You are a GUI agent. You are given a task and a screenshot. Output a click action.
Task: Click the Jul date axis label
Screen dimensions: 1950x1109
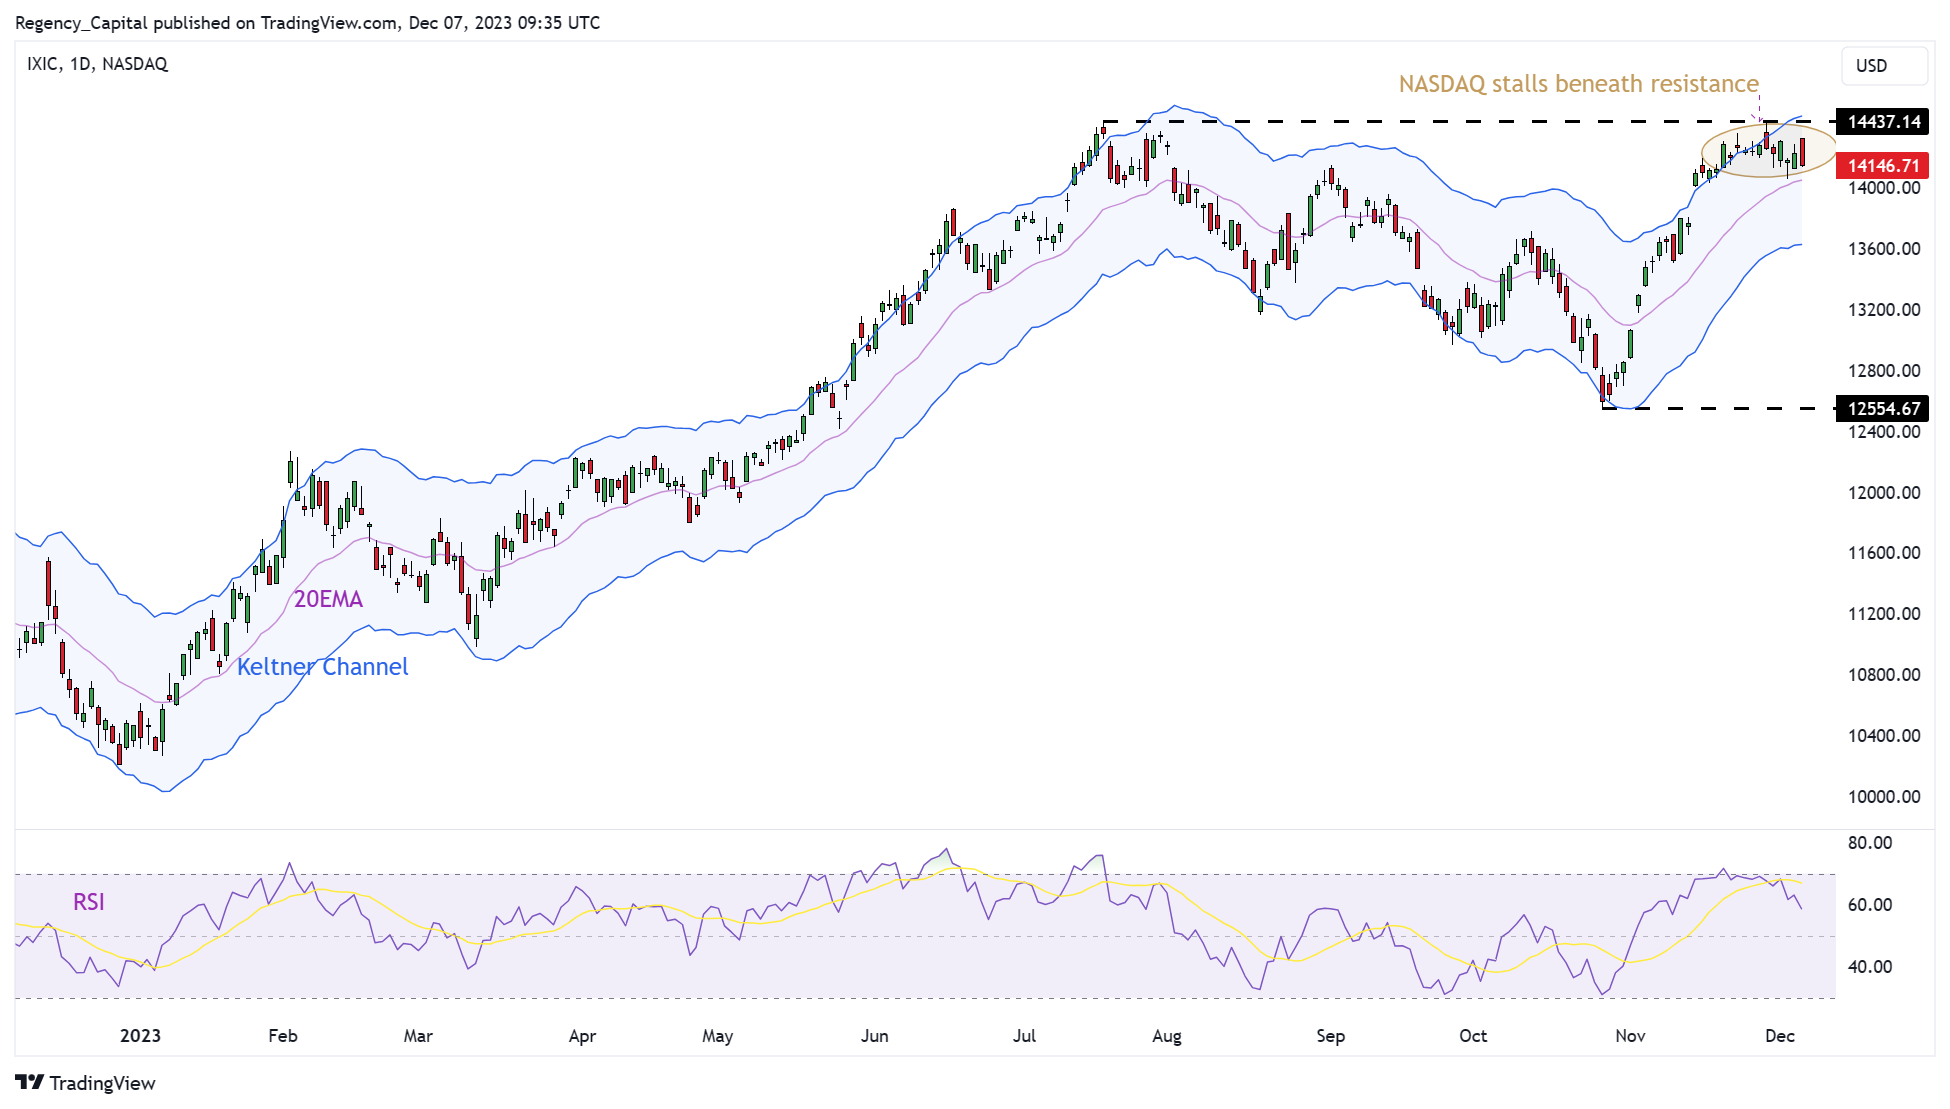click(1024, 1036)
